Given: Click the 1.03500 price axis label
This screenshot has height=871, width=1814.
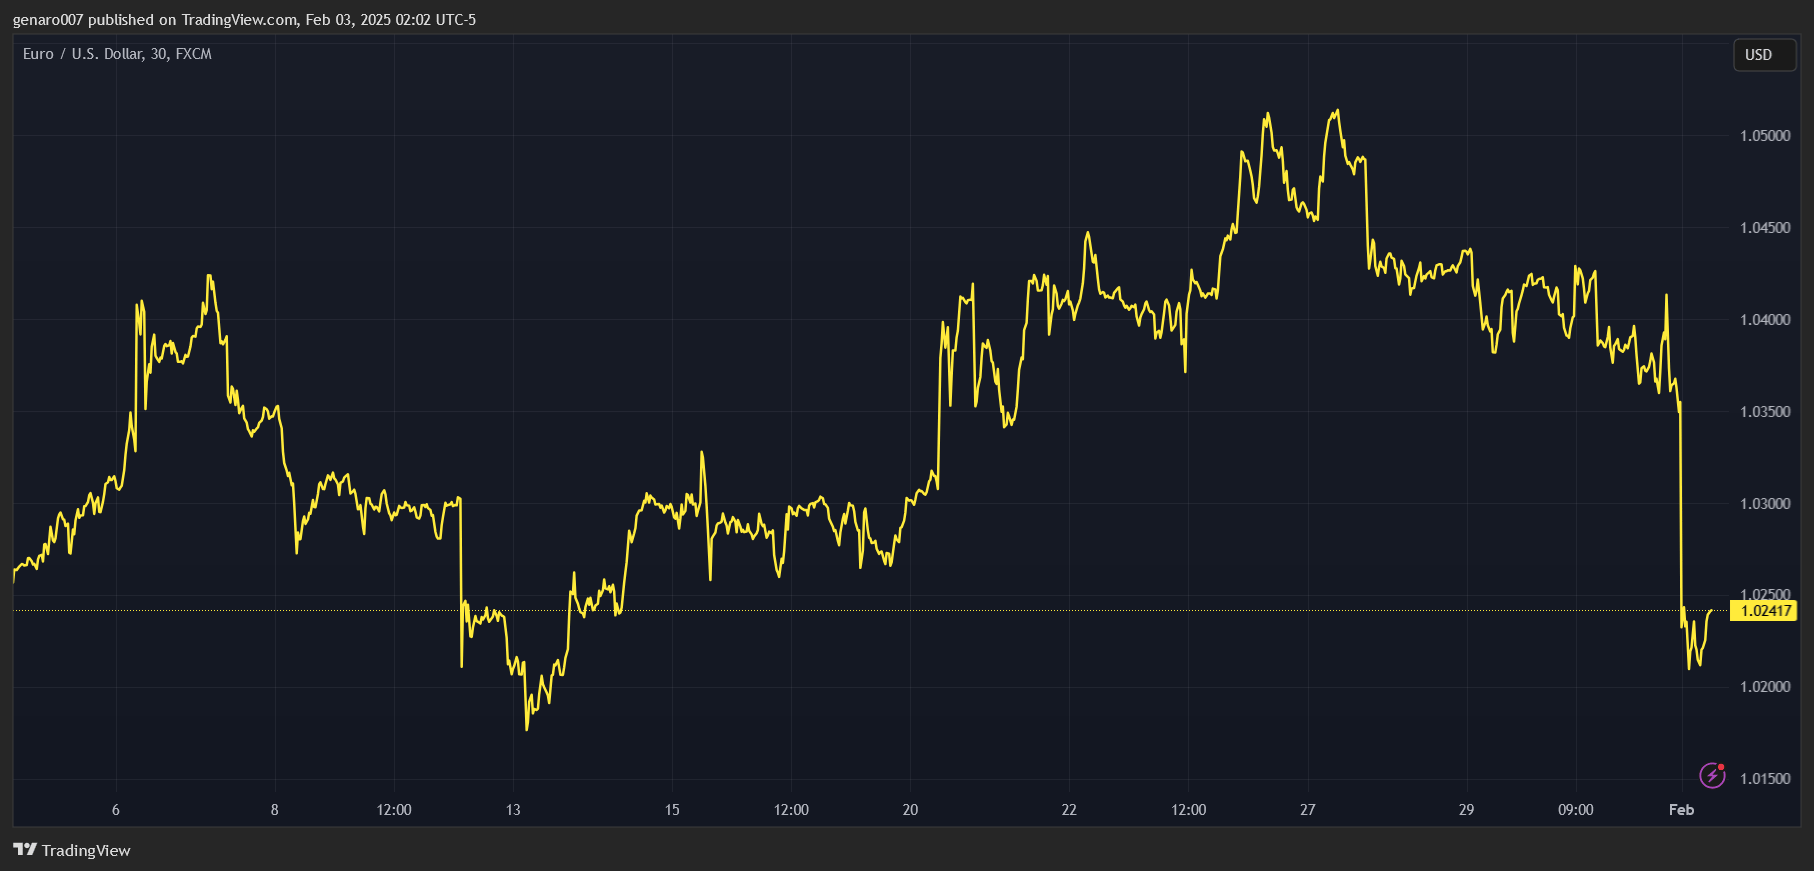Looking at the screenshot, I should (x=1765, y=412).
